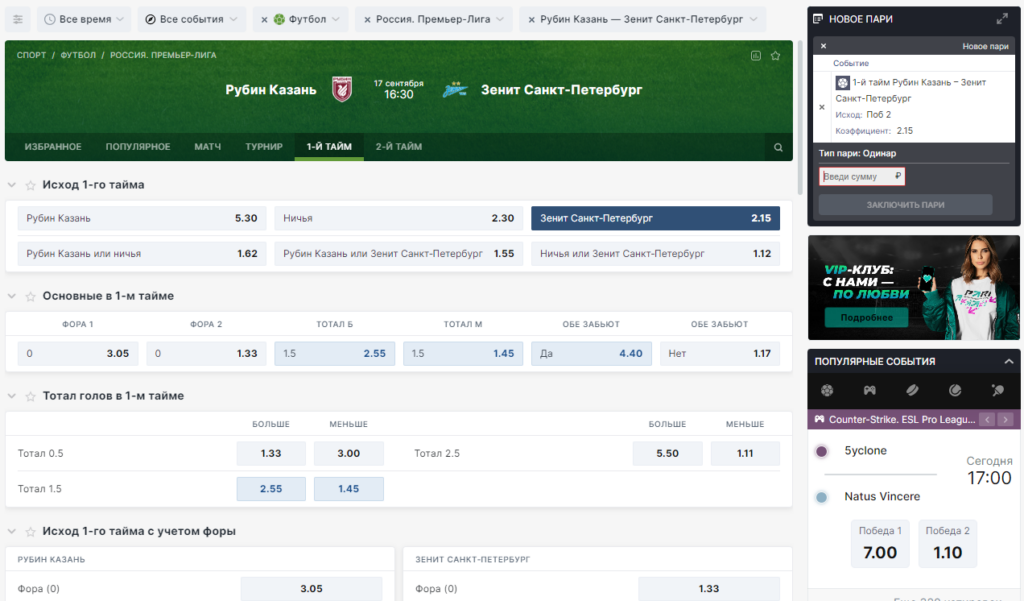Open match statistics icon in header

[756, 56]
